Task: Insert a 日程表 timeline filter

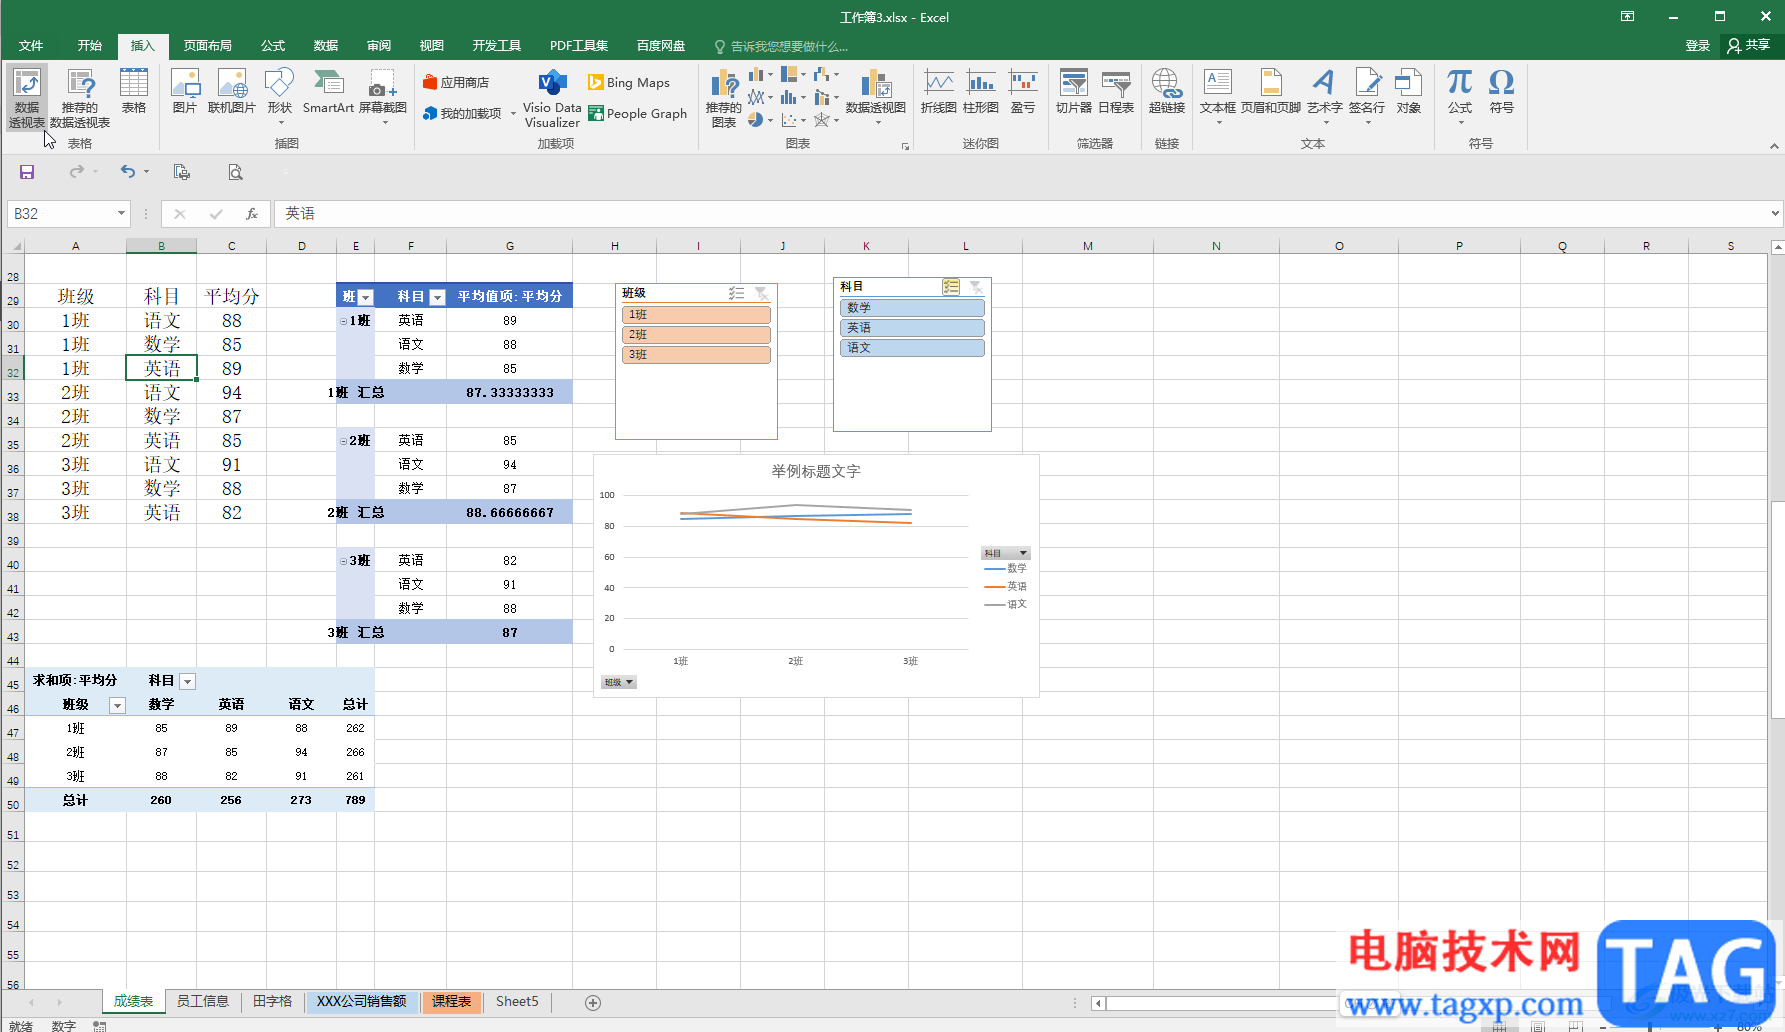Action: (1116, 90)
